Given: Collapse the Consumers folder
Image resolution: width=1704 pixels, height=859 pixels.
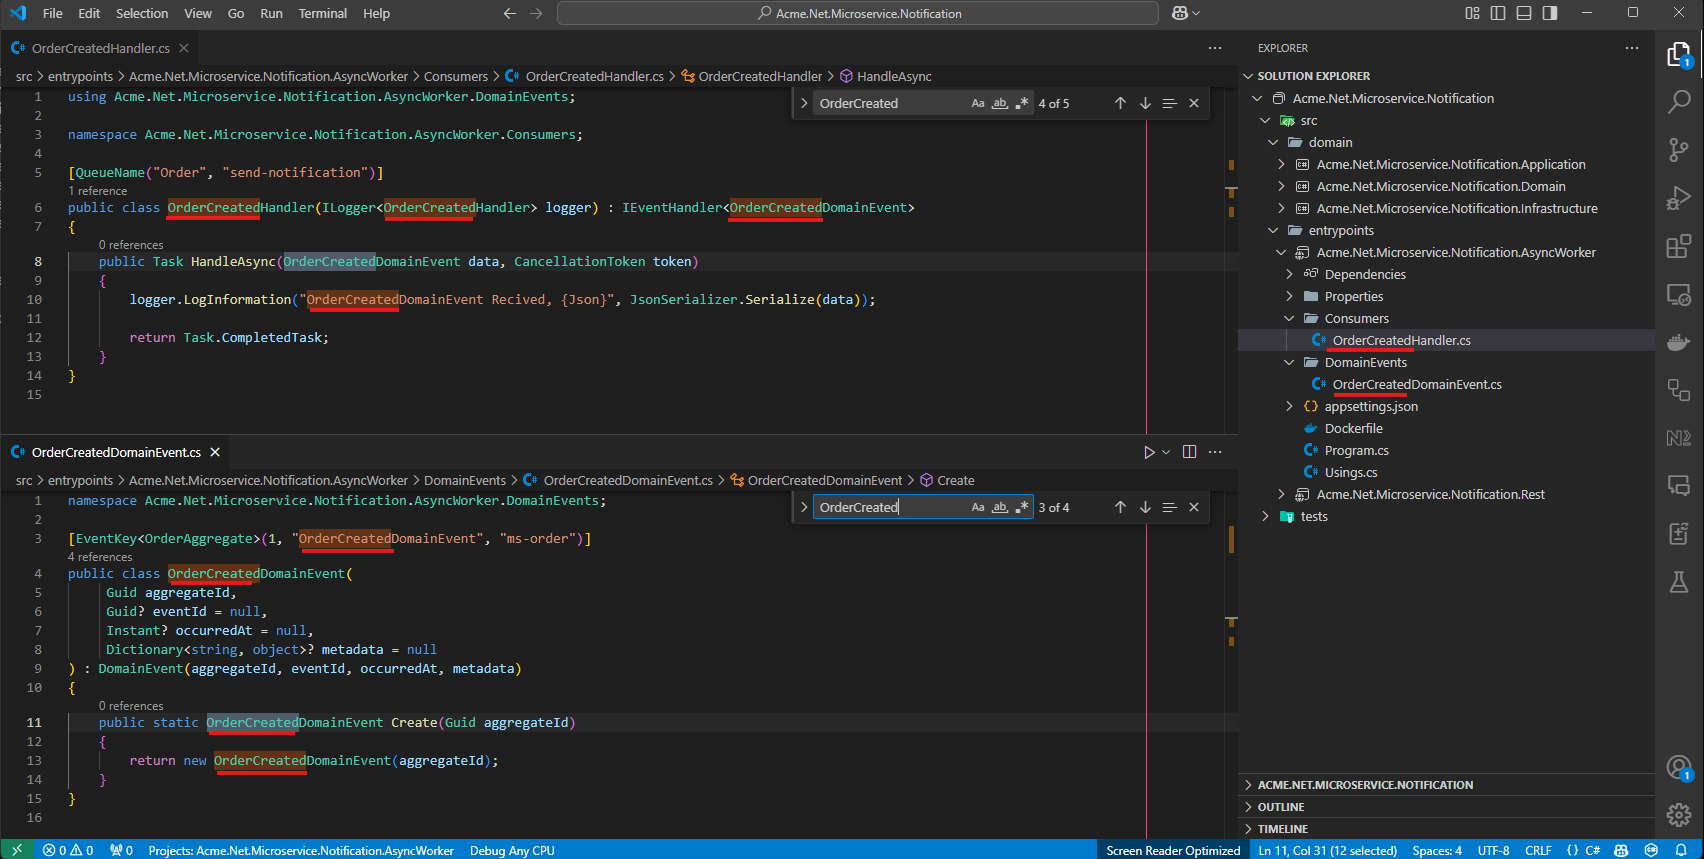Looking at the screenshot, I should pyautogui.click(x=1289, y=318).
